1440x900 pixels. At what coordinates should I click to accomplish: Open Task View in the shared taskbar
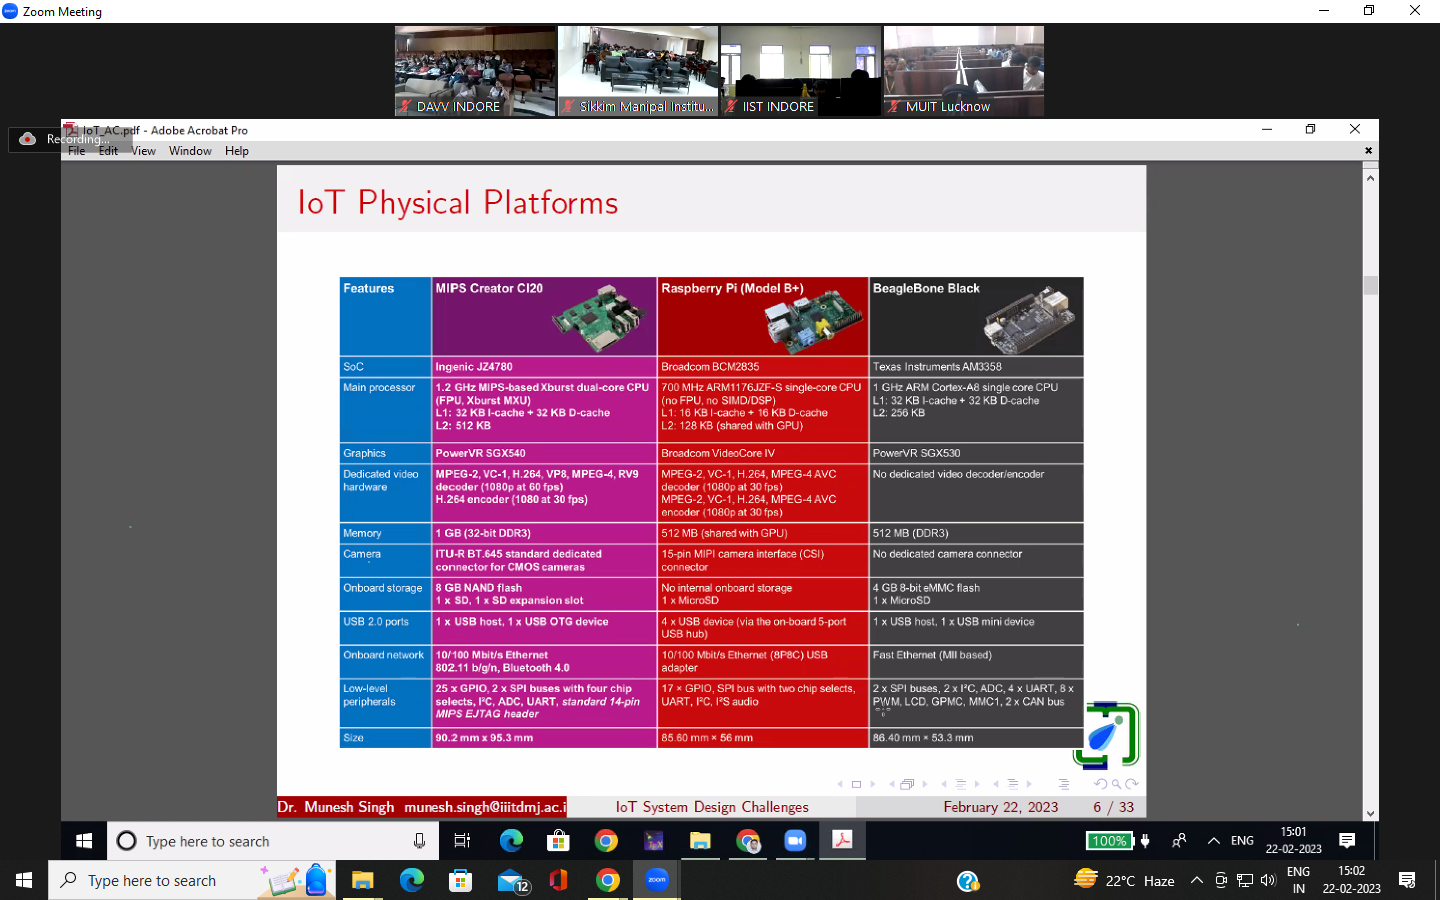coord(462,841)
